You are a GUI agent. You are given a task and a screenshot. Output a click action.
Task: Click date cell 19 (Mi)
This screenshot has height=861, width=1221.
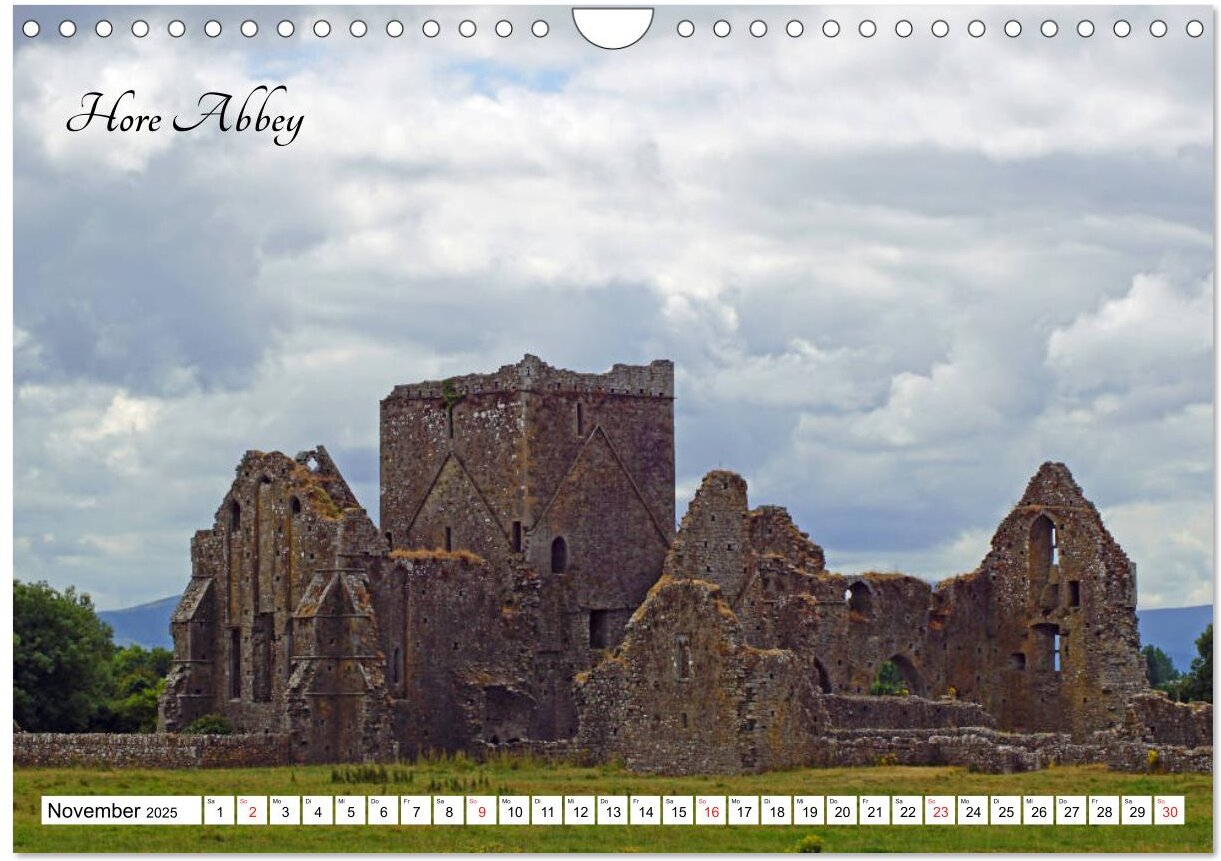pos(809,810)
